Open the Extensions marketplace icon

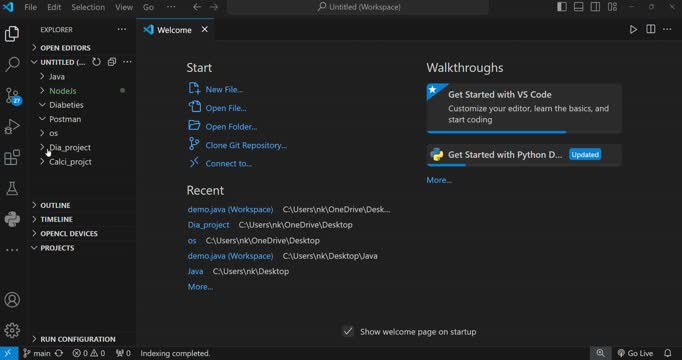pyautogui.click(x=12, y=157)
